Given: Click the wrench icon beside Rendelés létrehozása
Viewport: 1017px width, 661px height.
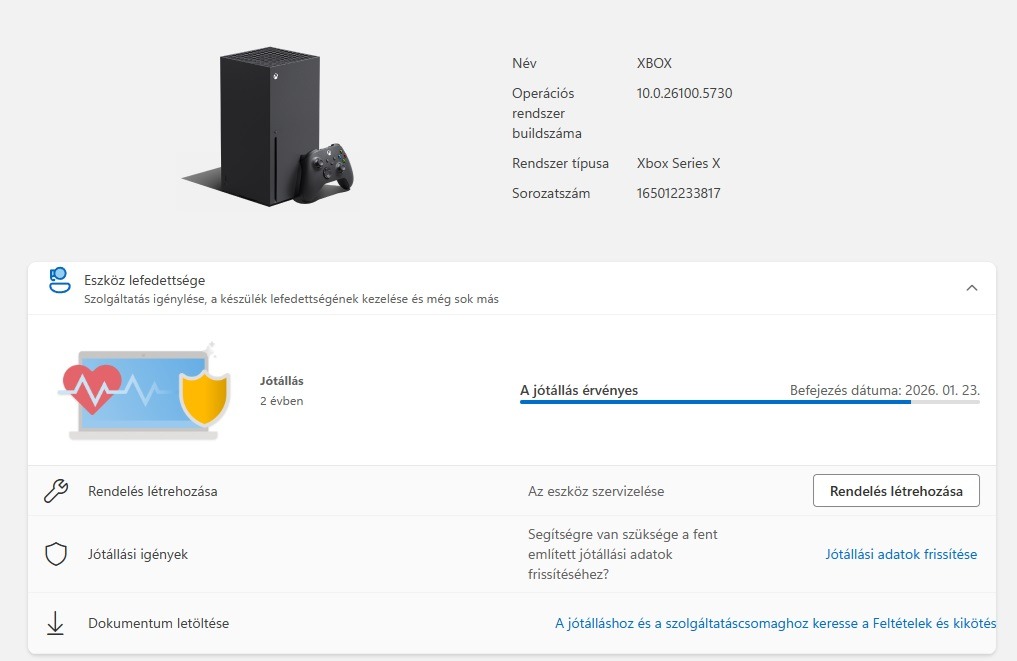Looking at the screenshot, I should click(x=56, y=491).
